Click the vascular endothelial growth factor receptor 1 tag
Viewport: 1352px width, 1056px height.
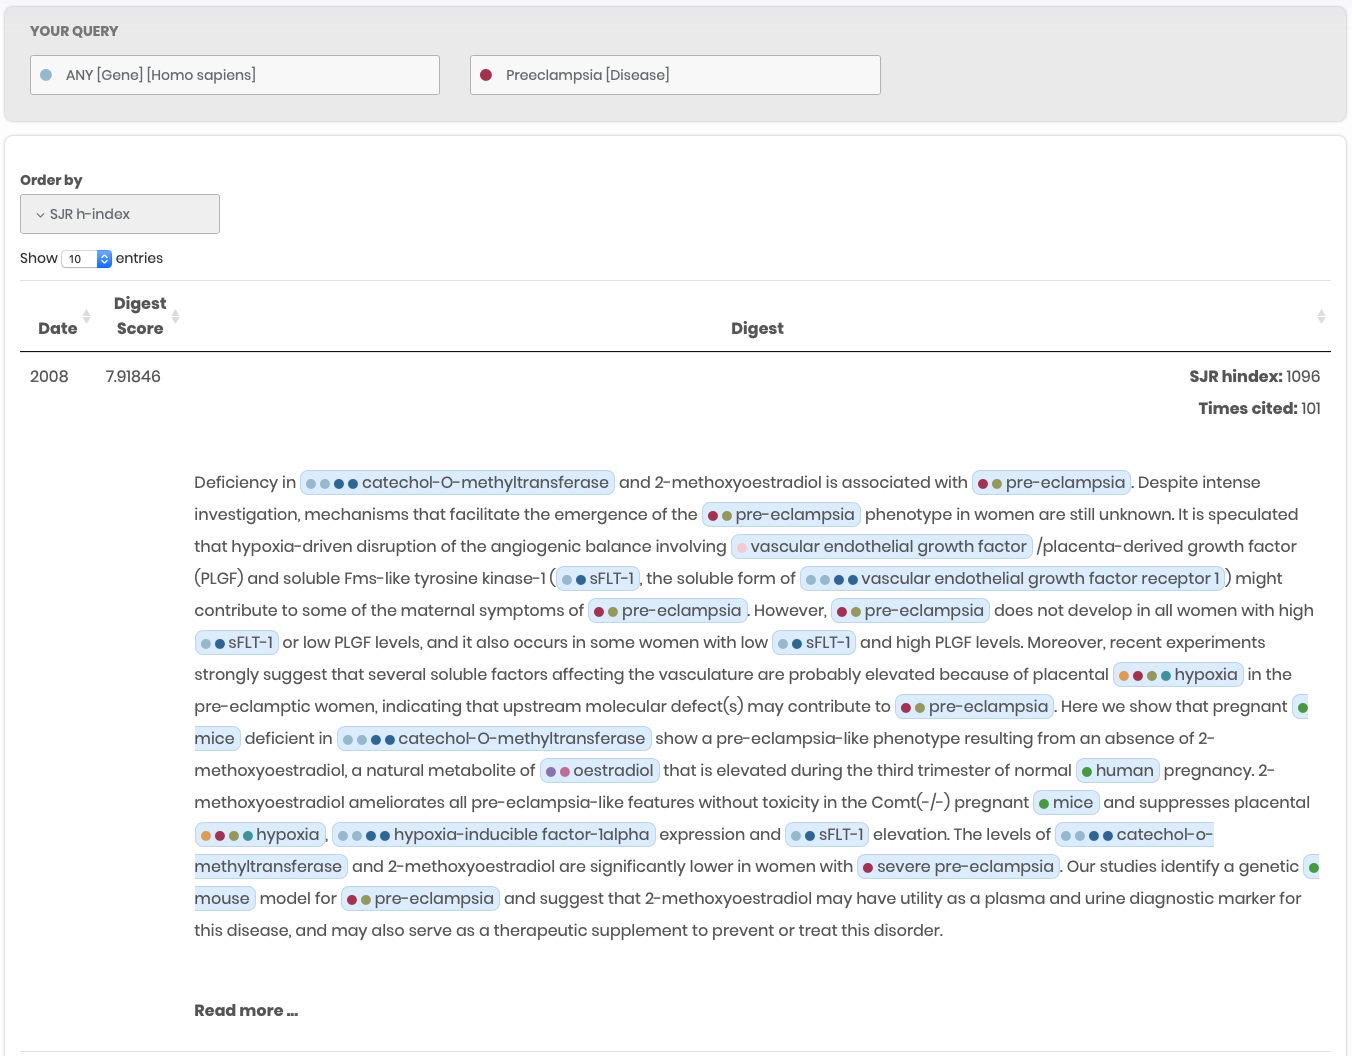coord(1013,578)
